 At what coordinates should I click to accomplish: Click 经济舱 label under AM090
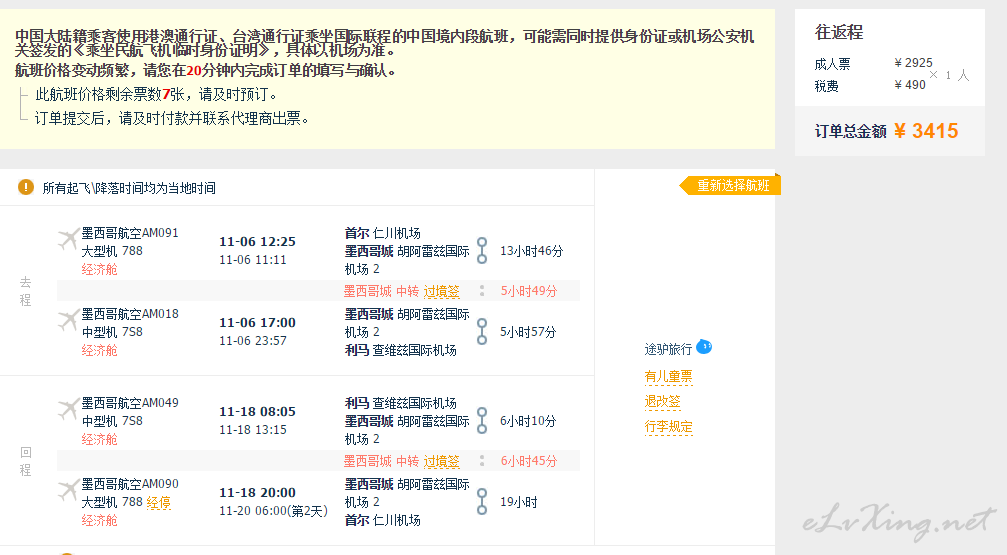tap(100, 520)
